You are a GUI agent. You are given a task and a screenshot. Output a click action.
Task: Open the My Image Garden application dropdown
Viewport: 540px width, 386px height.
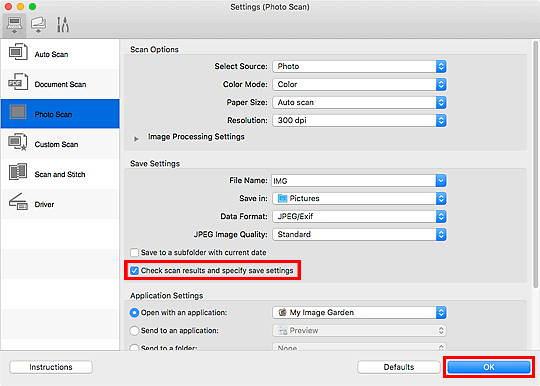(x=359, y=312)
